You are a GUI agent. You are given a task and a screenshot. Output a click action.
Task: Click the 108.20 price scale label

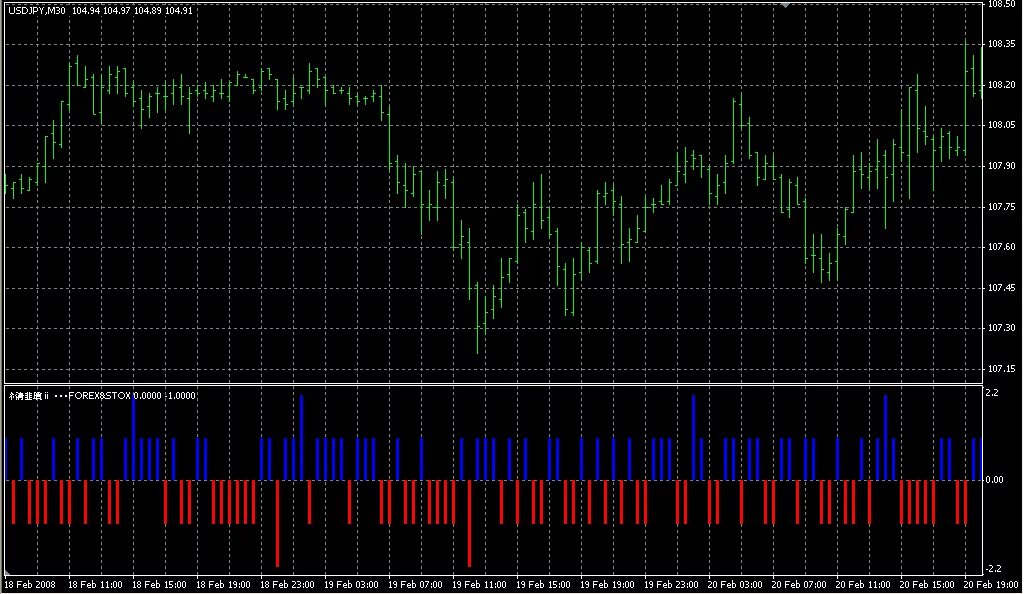point(1001,85)
